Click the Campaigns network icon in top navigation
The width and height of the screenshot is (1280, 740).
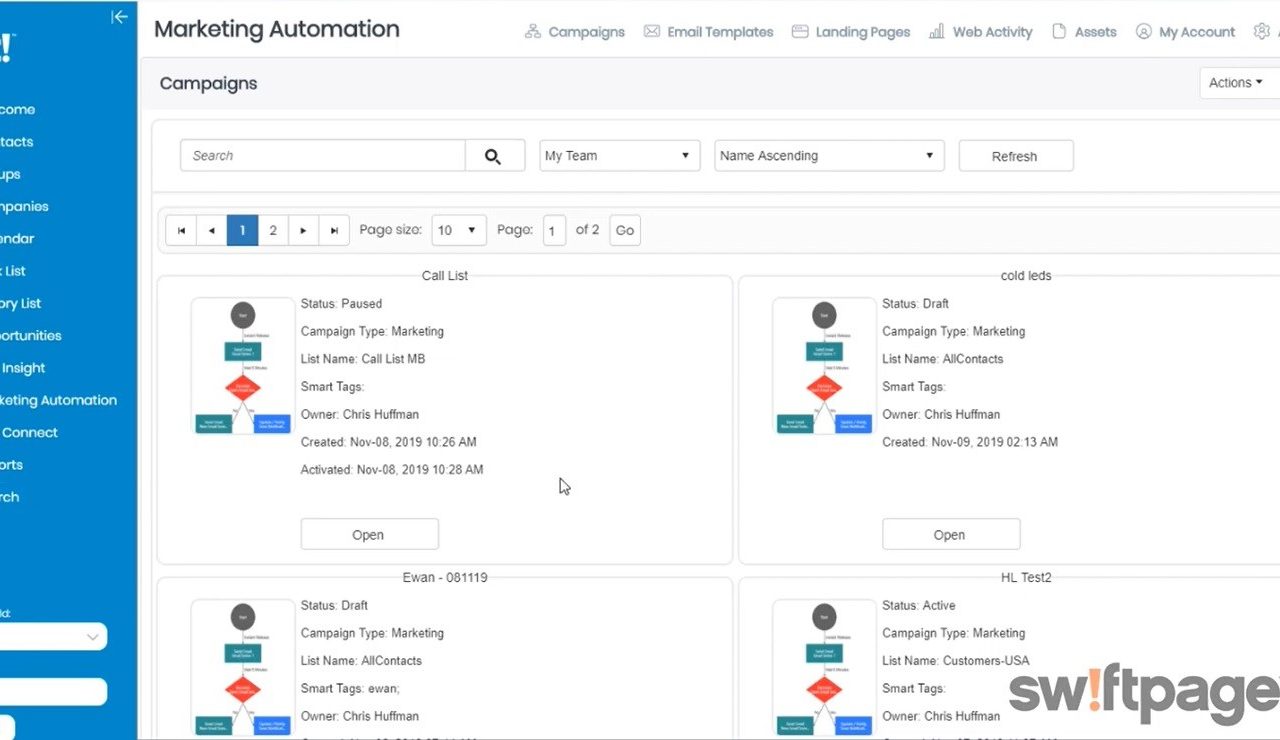(x=533, y=32)
